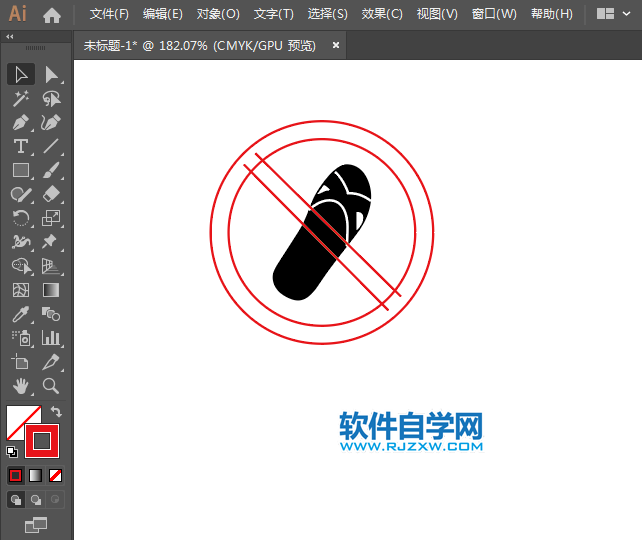Select the Shape Builder tool
This screenshot has height=540, width=642.
[x=21, y=266]
